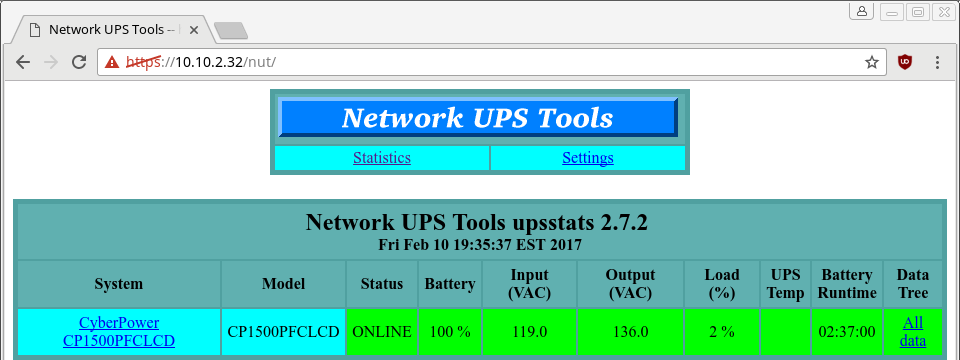Click the Battery Runtime column header

(847, 284)
